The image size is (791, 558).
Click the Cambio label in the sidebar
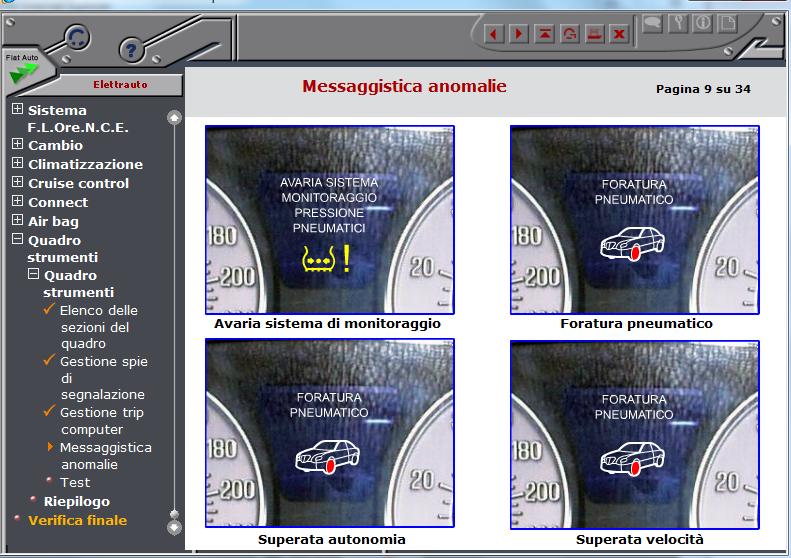coord(55,145)
